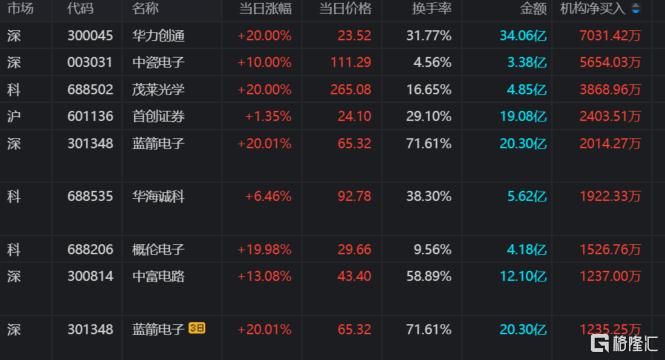Viewport: 665px width, 360px height.
Task: Sort table by 当日涨幅 column header
Action: click(x=265, y=8)
